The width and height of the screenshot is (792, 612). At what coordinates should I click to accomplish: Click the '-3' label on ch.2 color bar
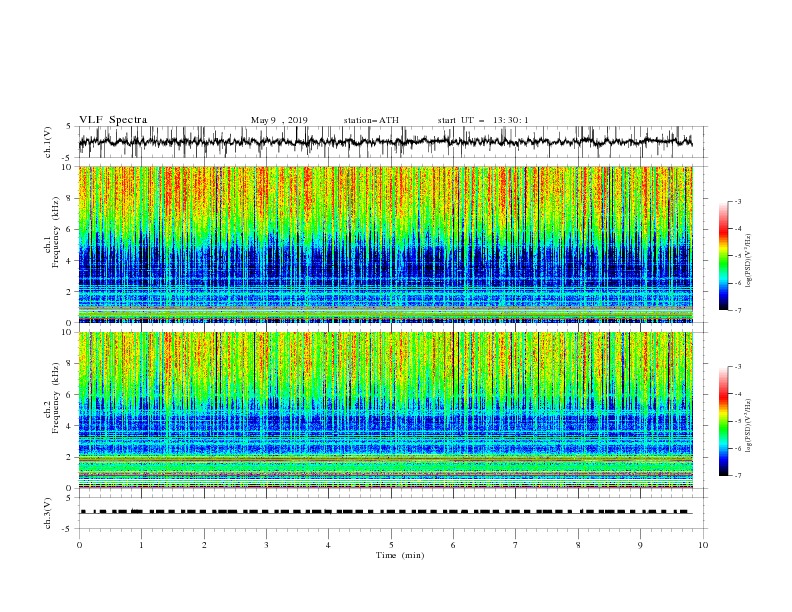click(x=738, y=367)
